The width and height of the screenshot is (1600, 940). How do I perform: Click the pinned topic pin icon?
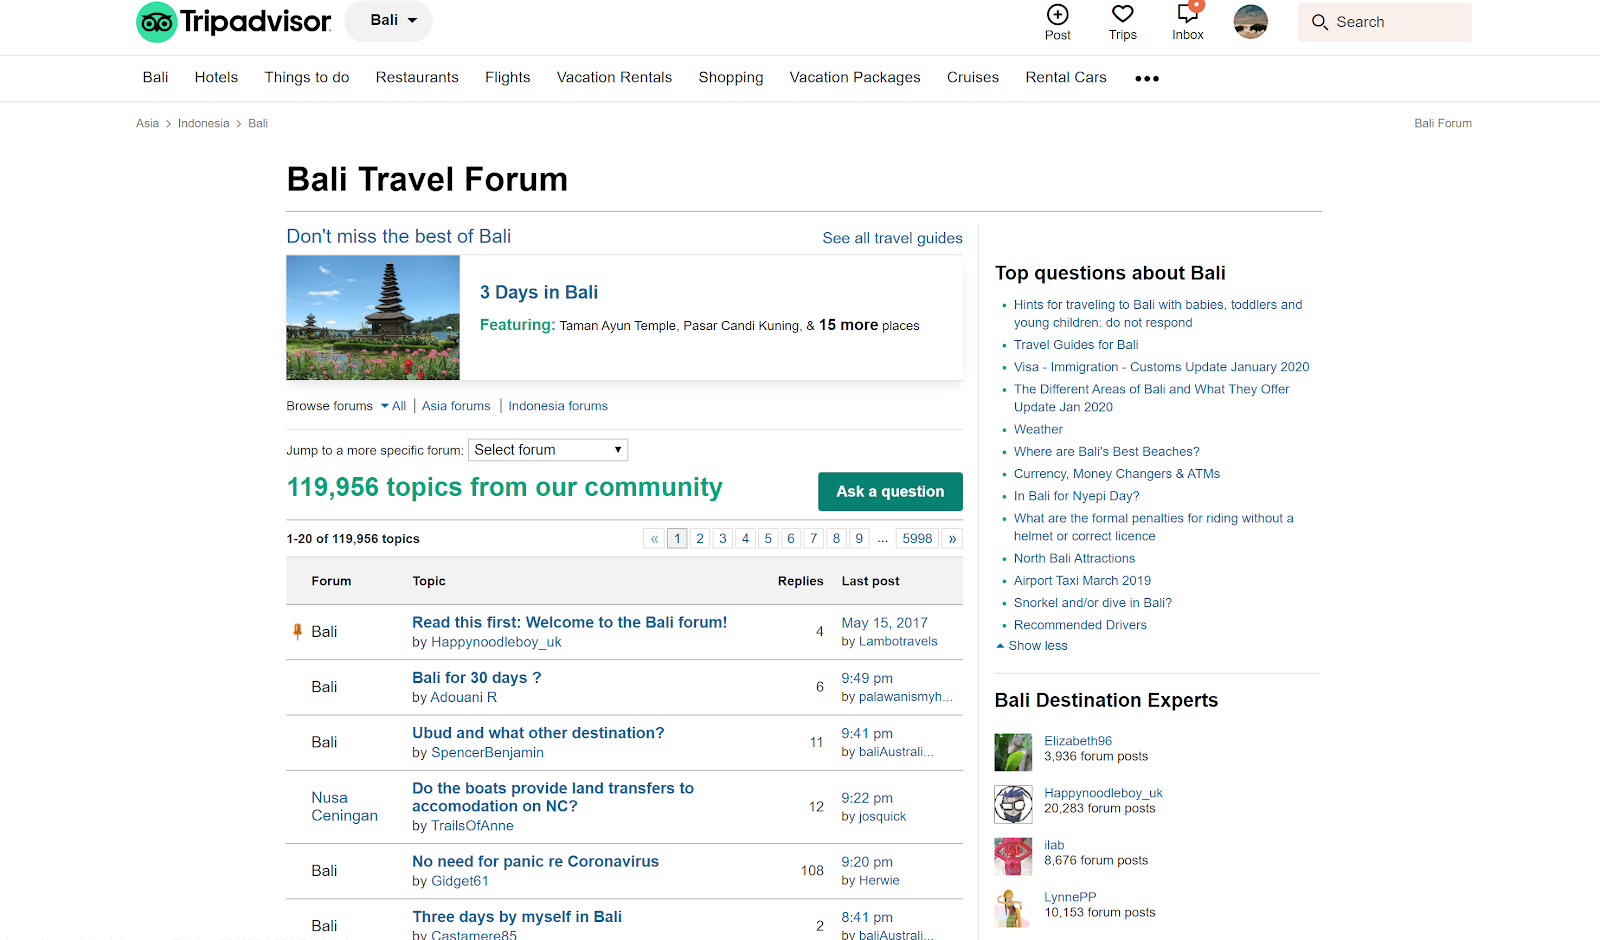click(297, 631)
